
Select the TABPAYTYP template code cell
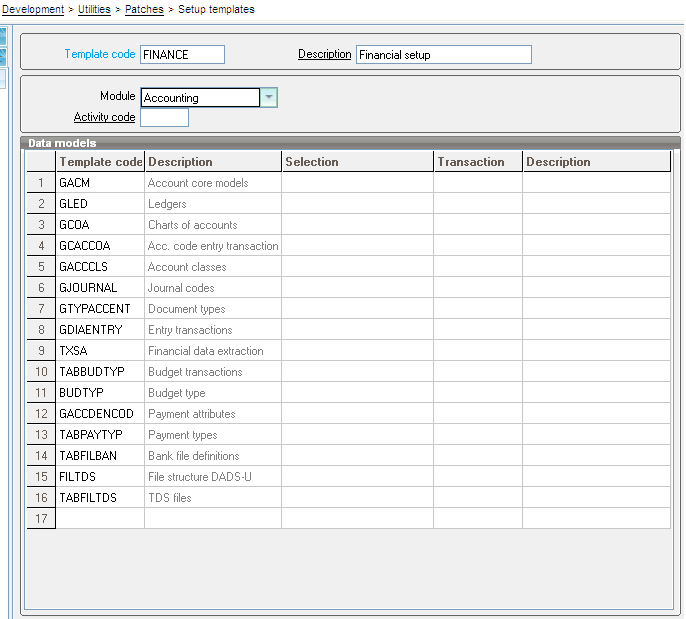(x=100, y=434)
